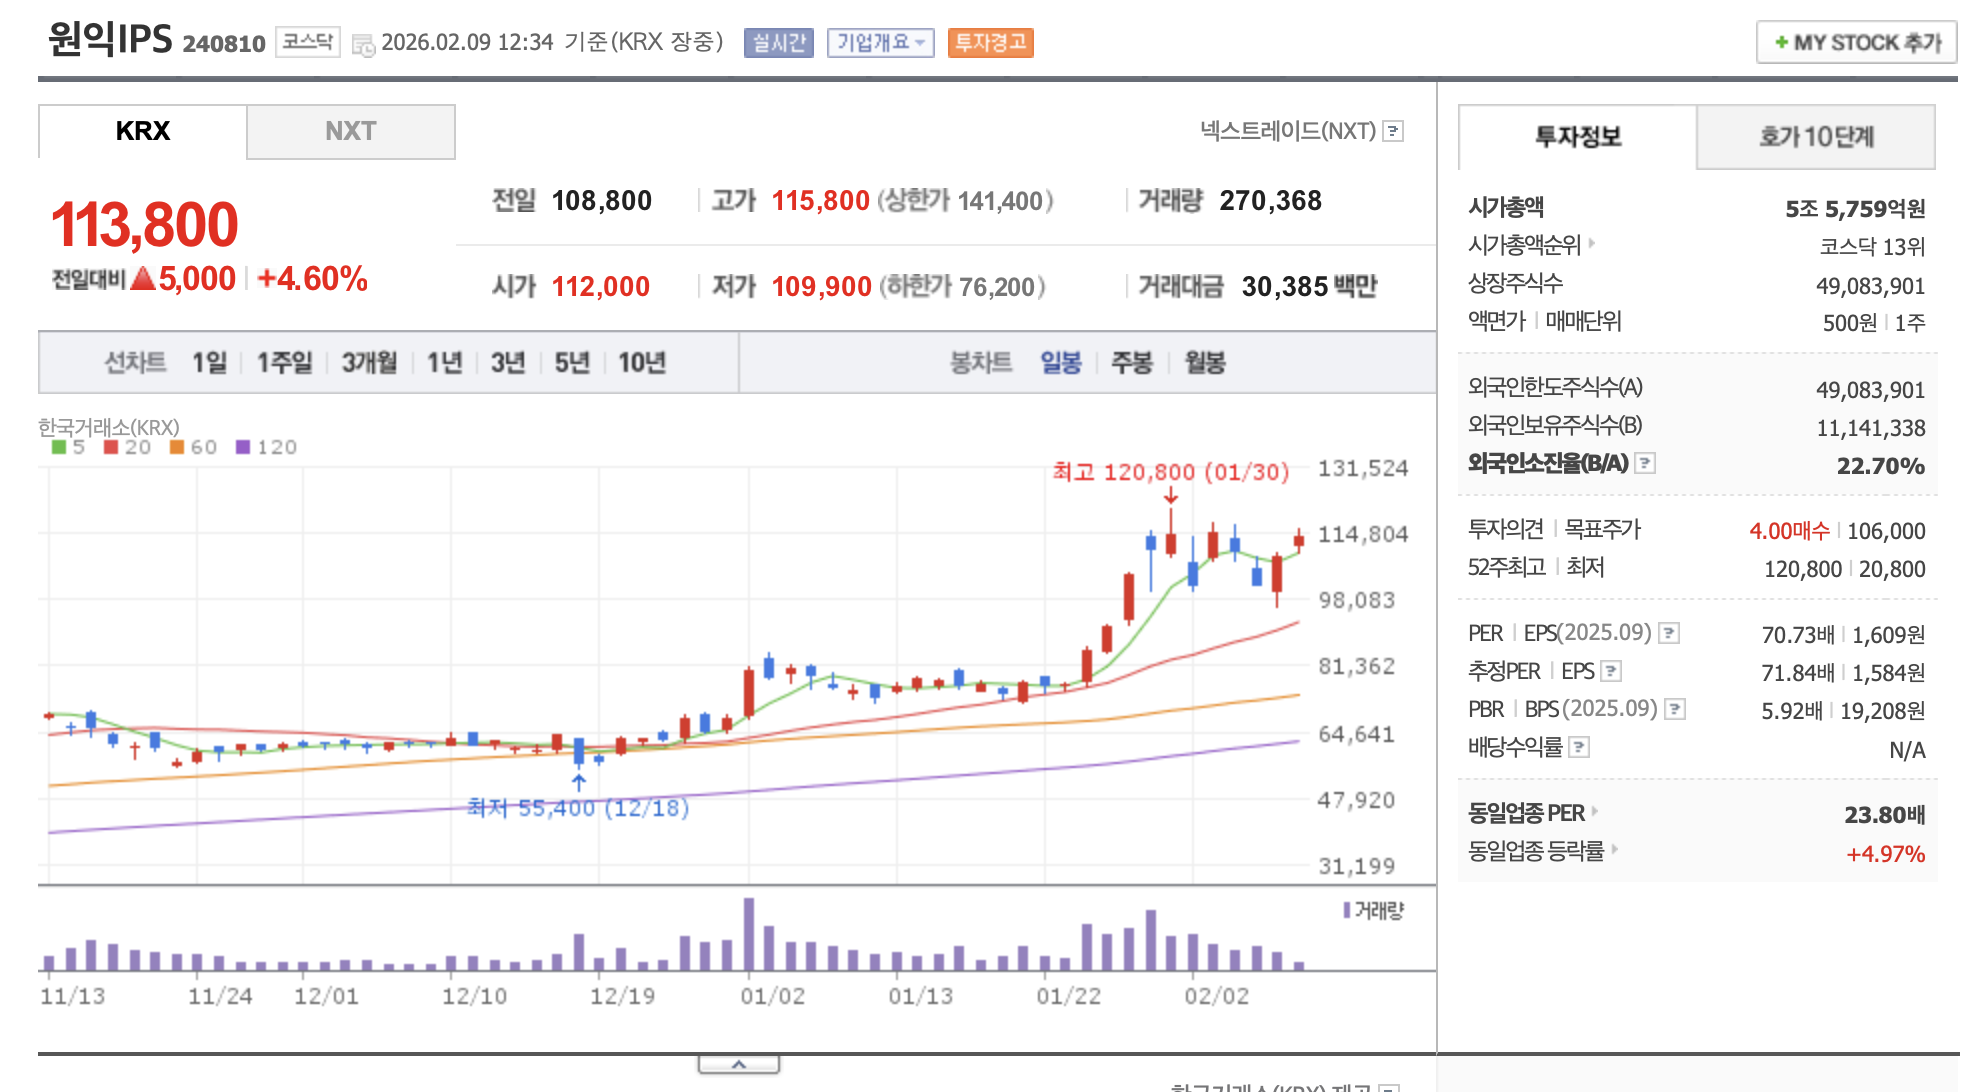This screenshot has height=1092, width=1986.
Task: Click help icon beside 추정PER EPS
Action: pos(1611,671)
